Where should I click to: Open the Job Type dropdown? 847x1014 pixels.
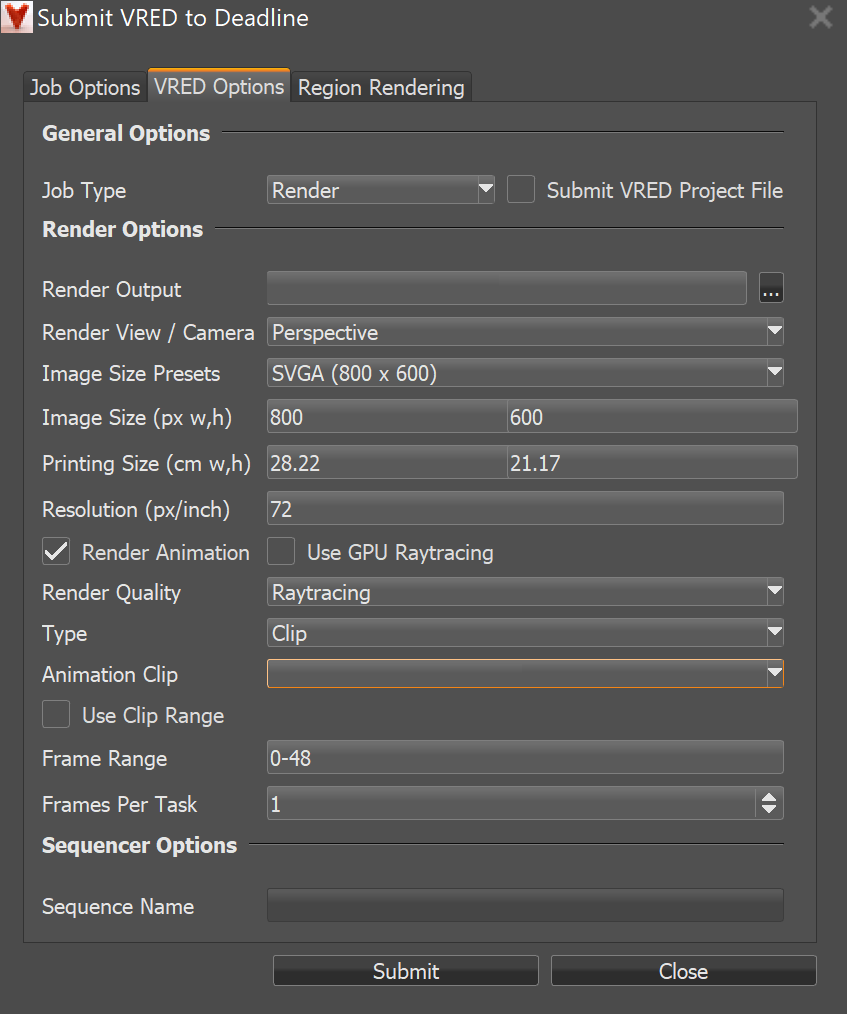(x=381, y=190)
